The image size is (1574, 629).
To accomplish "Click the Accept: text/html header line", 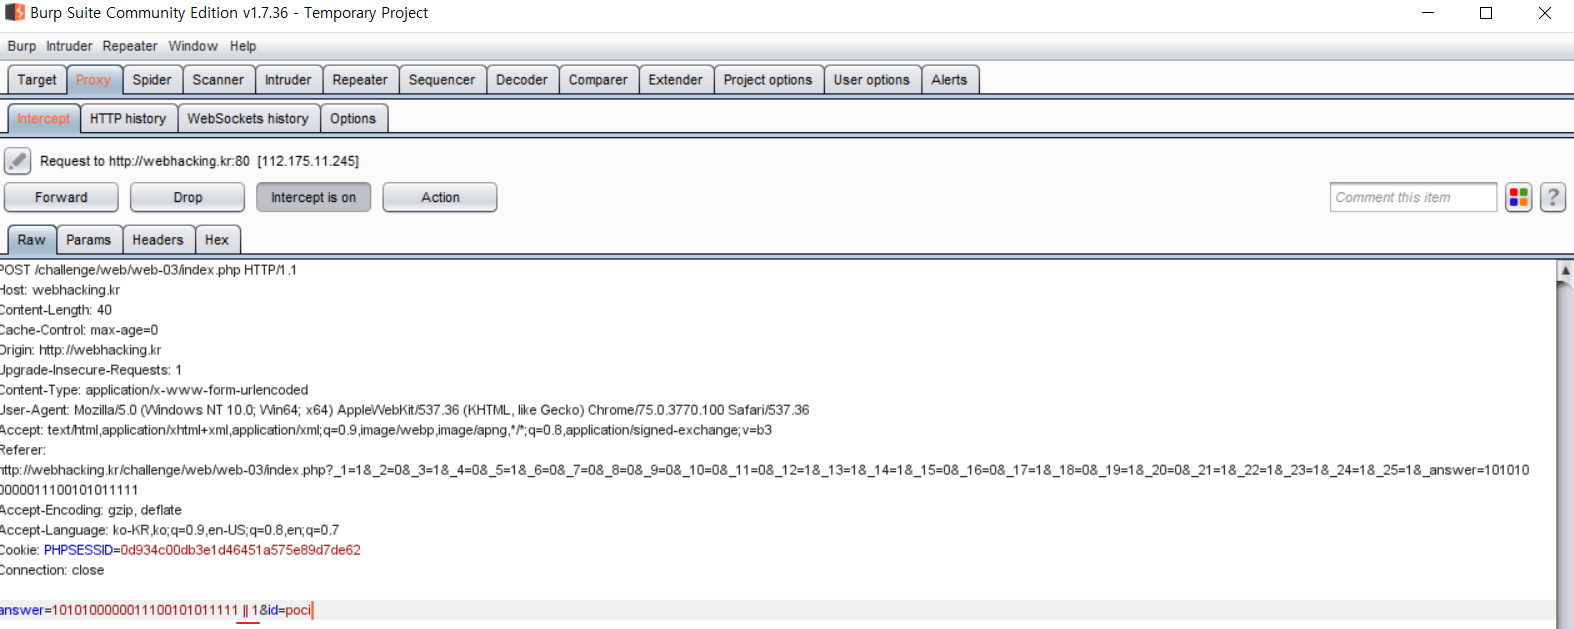I will (x=386, y=430).
